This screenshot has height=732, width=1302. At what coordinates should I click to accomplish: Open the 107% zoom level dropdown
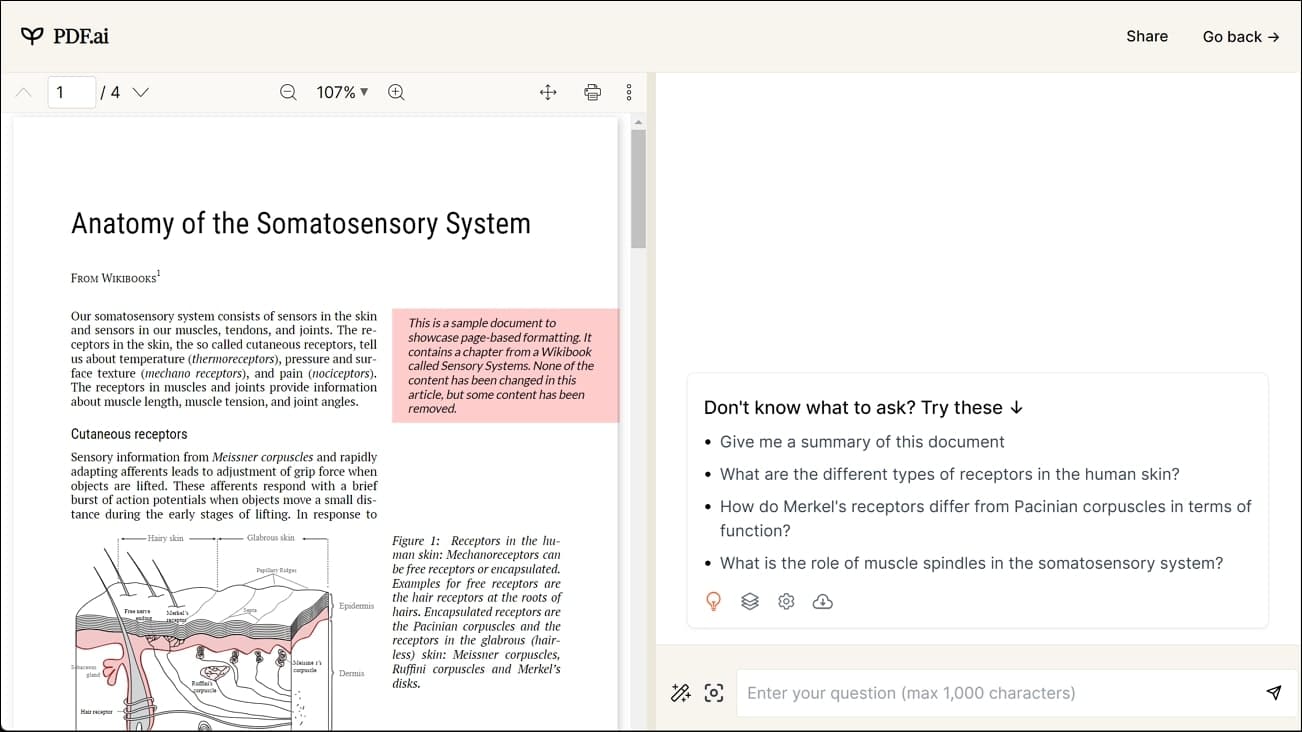tap(342, 92)
